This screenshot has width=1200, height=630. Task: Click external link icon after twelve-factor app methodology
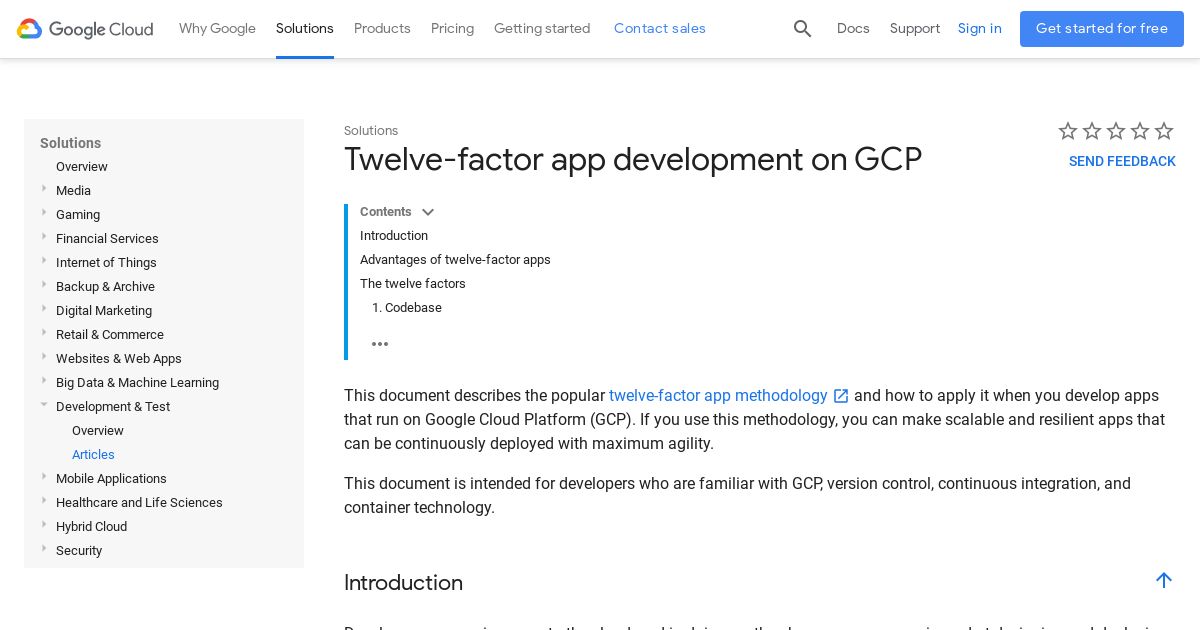pos(841,396)
